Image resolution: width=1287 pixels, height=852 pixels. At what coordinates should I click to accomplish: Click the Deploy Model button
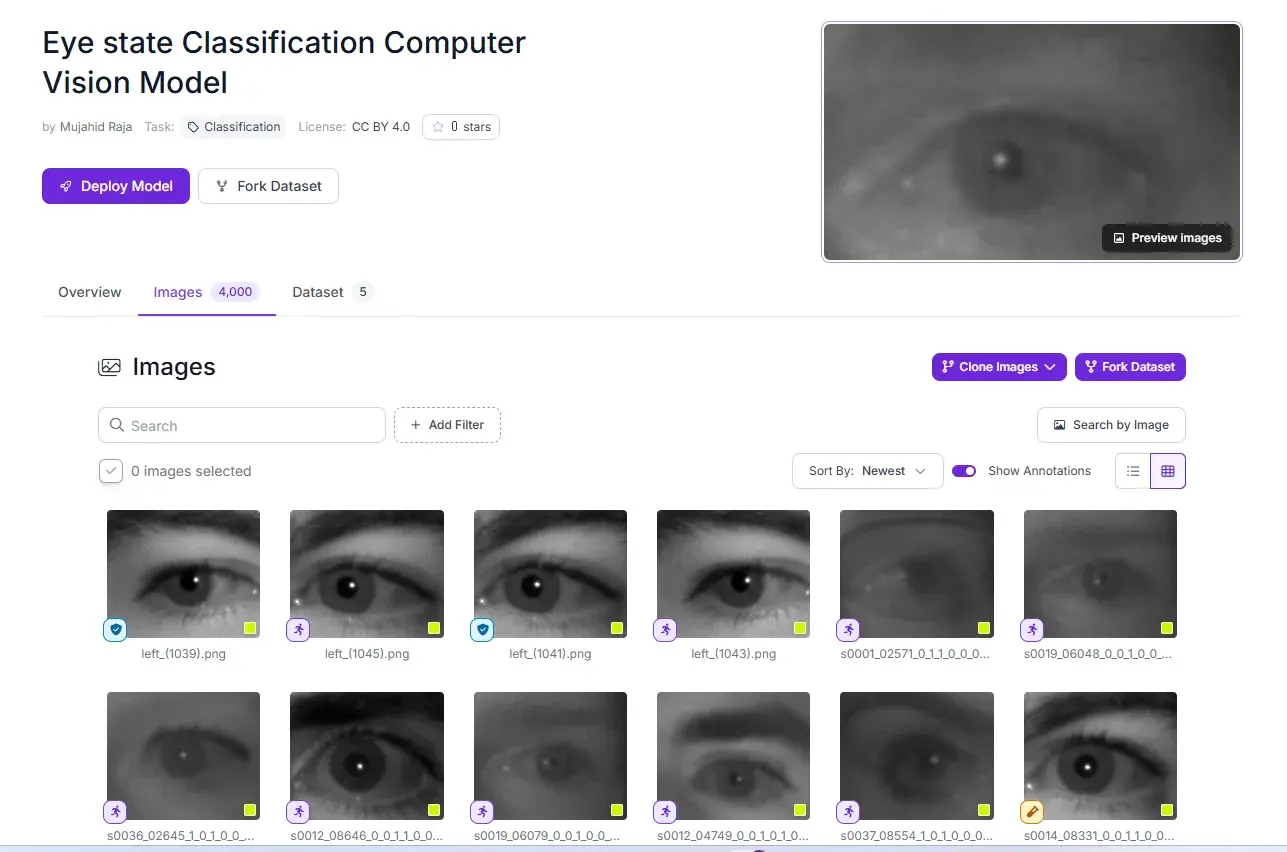(116, 186)
